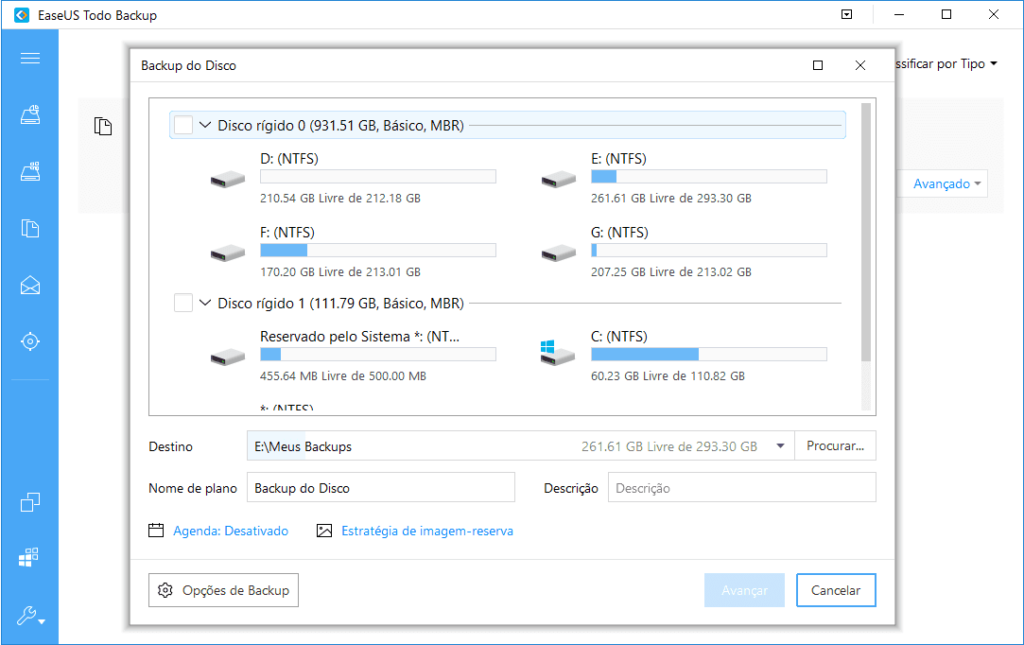Screen dimensions: 1024x645
Task: Open Clone tool sidebar icon
Action: click(x=30, y=502)
